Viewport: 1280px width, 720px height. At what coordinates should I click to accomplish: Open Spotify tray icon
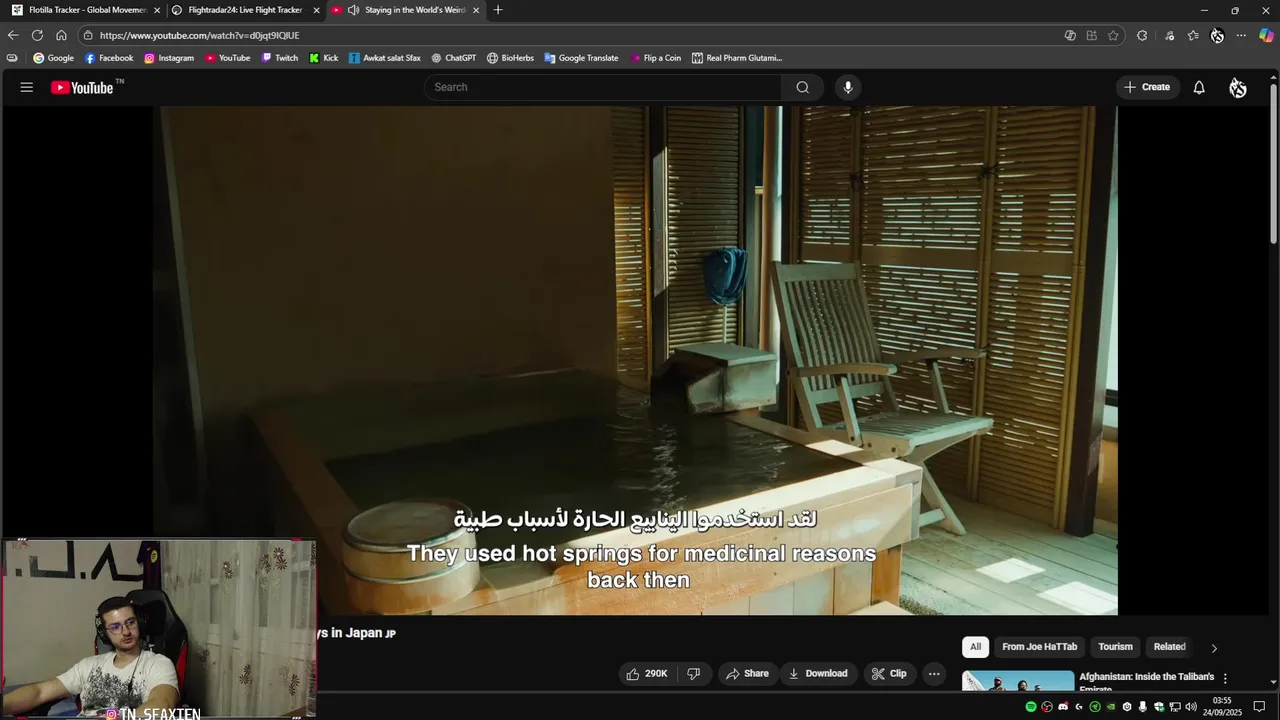[x=1031, y=707]
